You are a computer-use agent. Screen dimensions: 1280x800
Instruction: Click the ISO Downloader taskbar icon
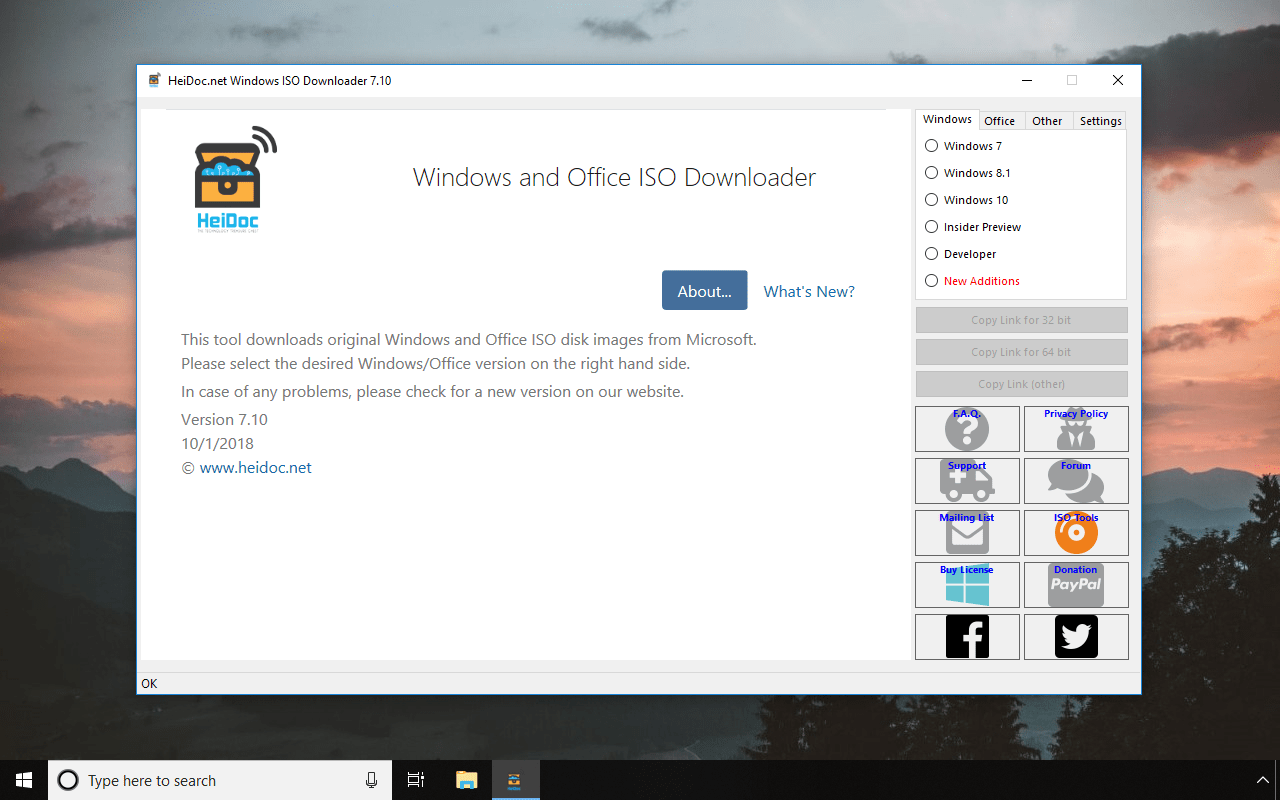click(x=515, y=780)
